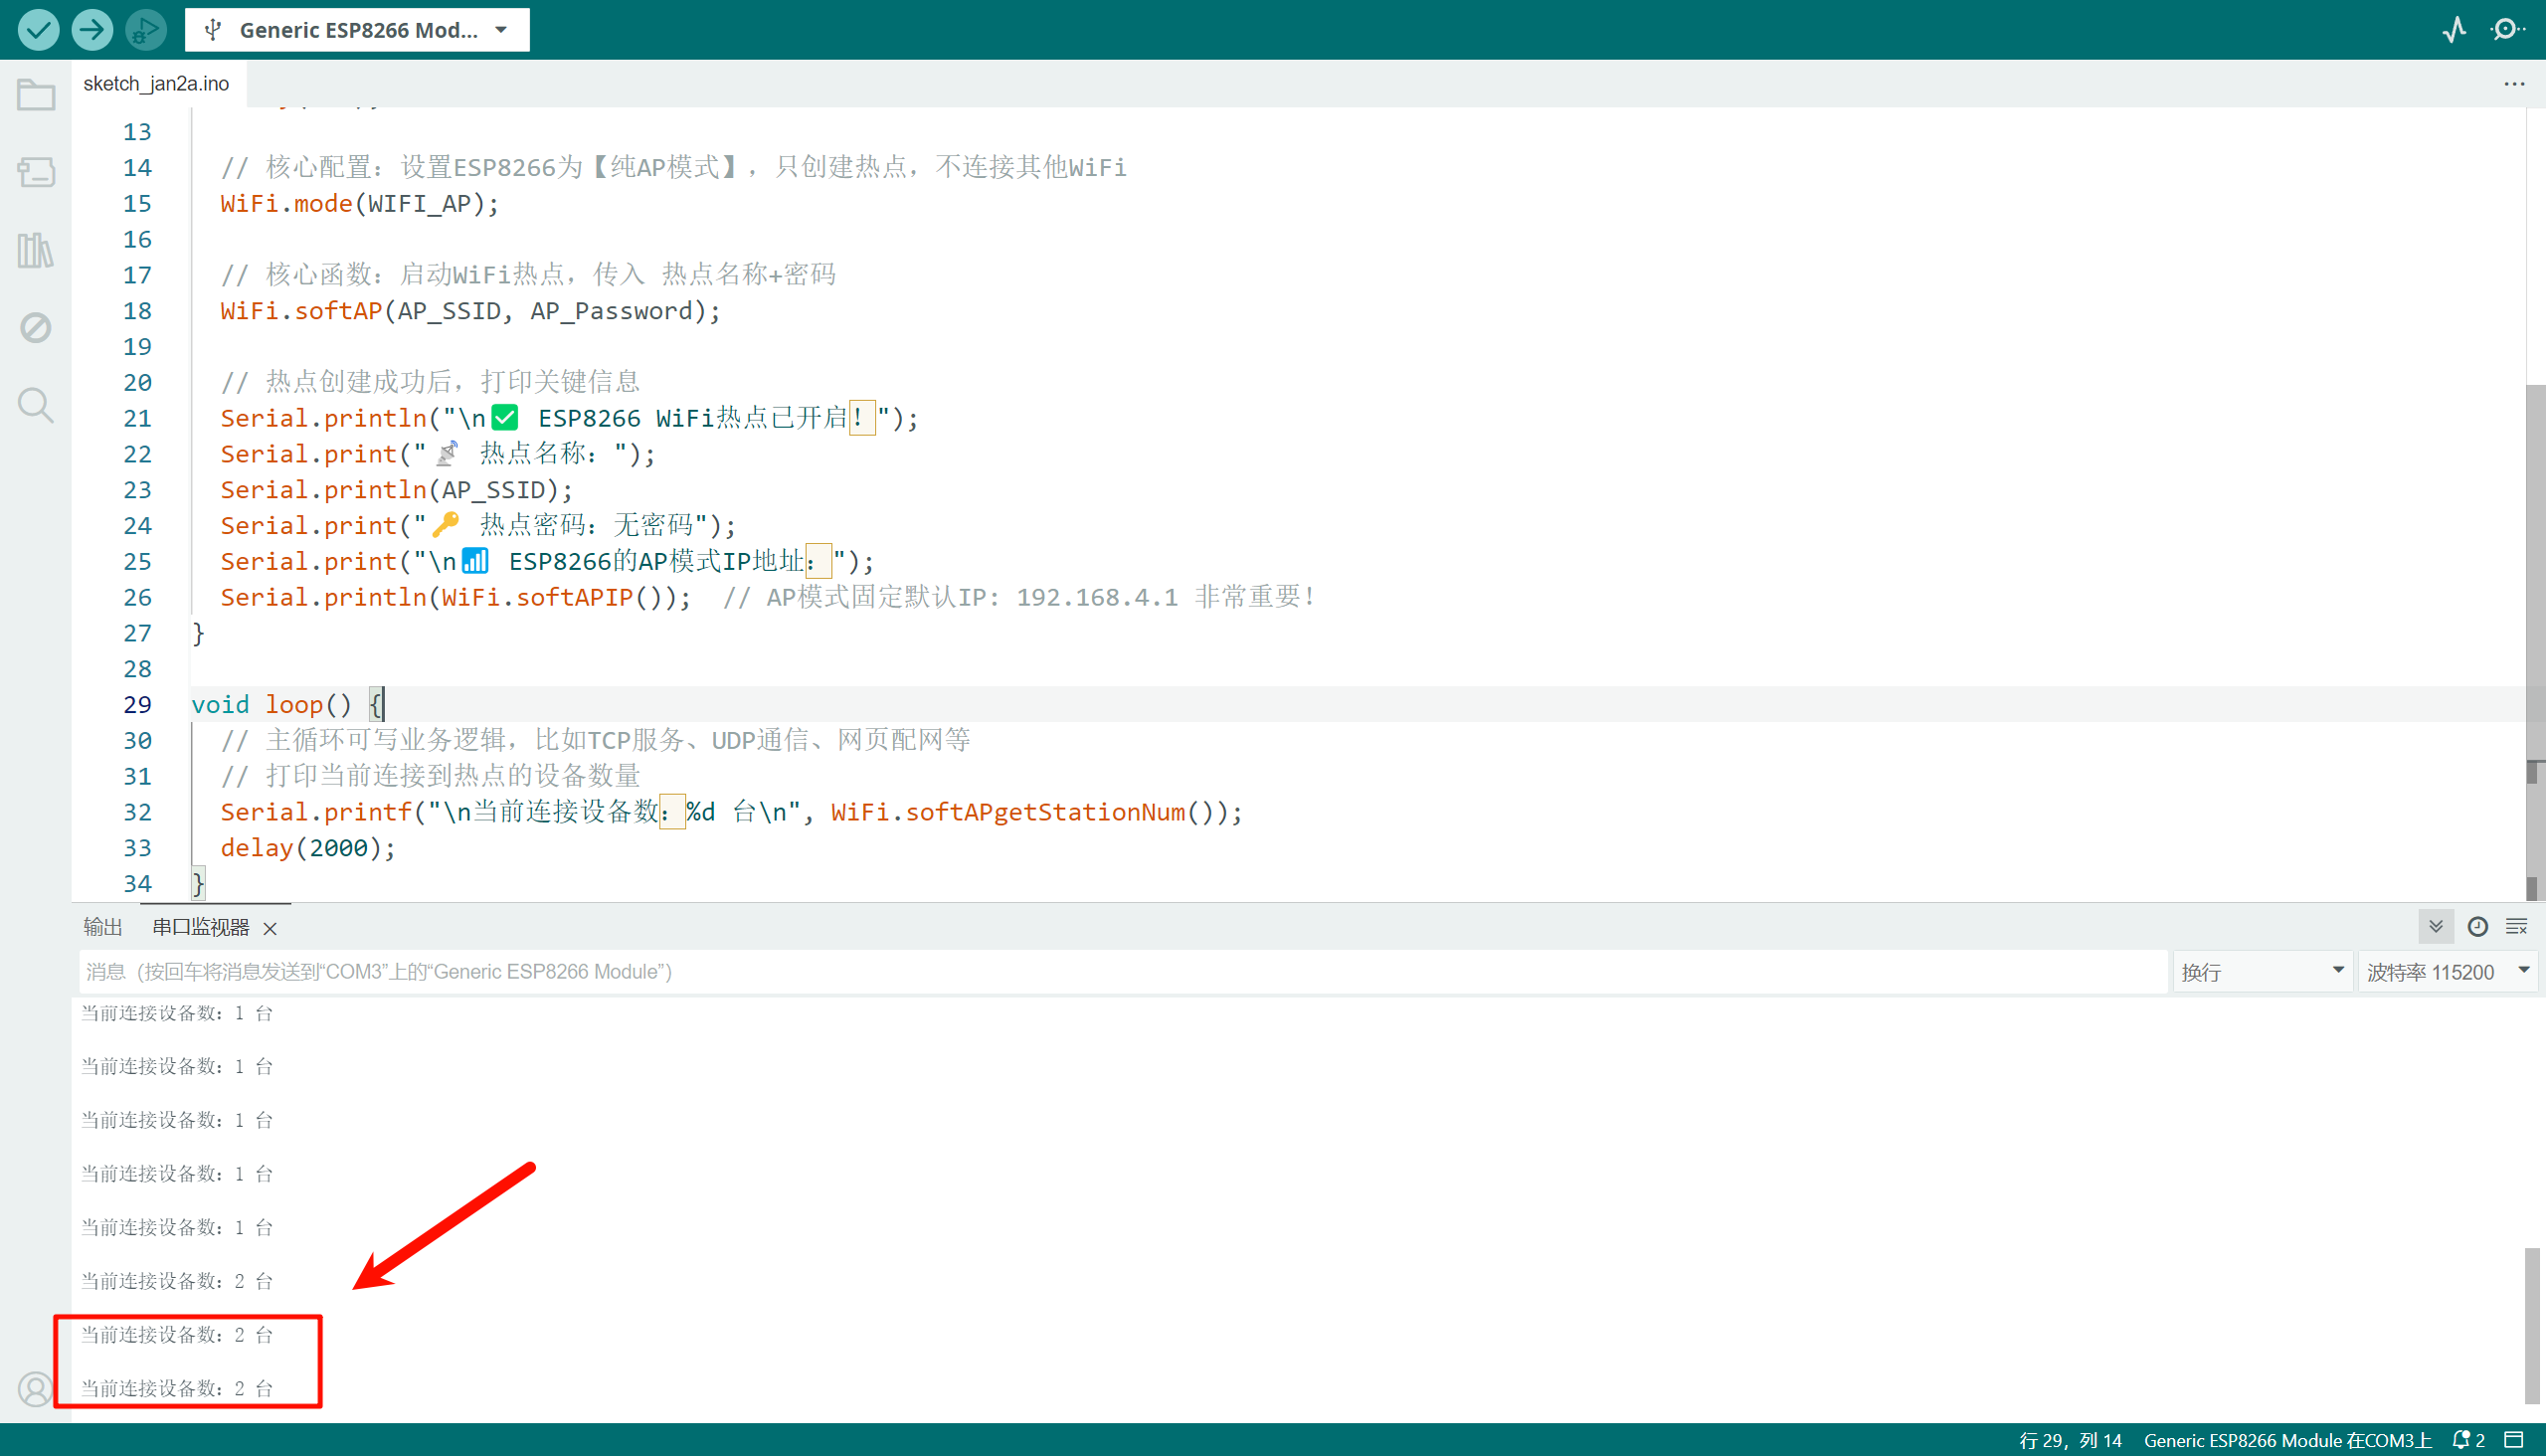This screenshot has height=1456, width=2546.
Task: Open the Serial Monitor magnifier icon
Action: click(2506, 29)
